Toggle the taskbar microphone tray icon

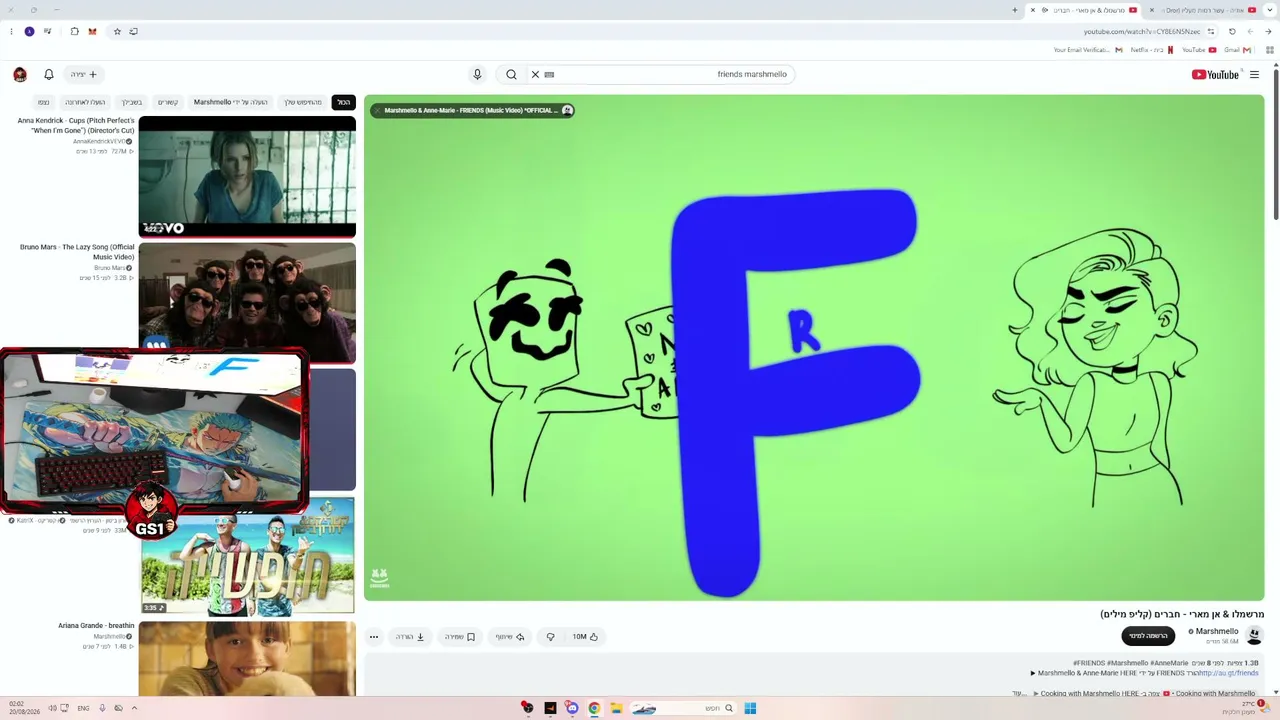pyautogui.click(x=101, y=708)
